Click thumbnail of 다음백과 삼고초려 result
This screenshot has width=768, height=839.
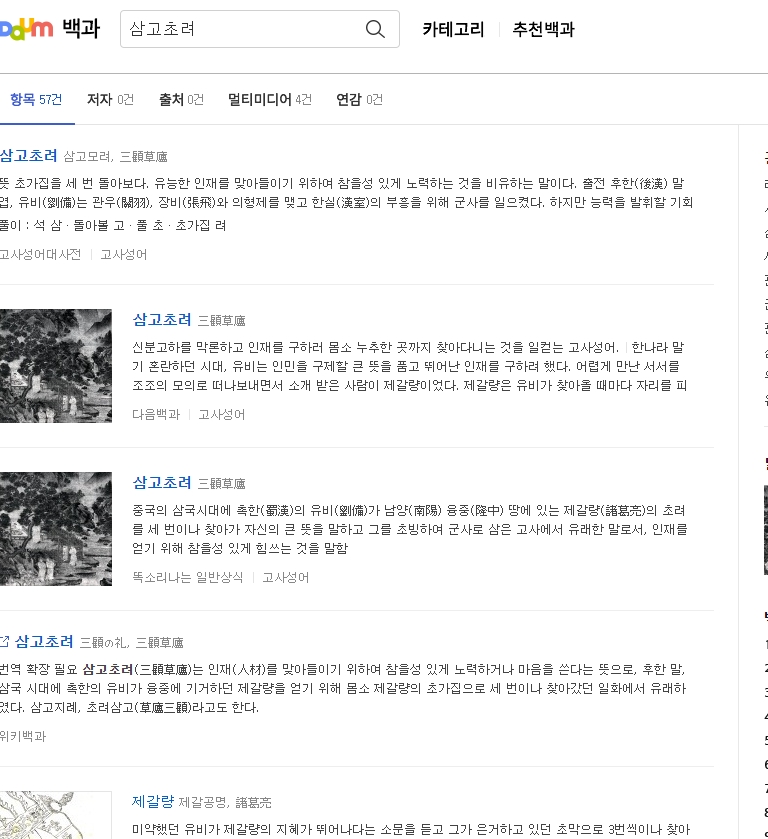point(56,366)
